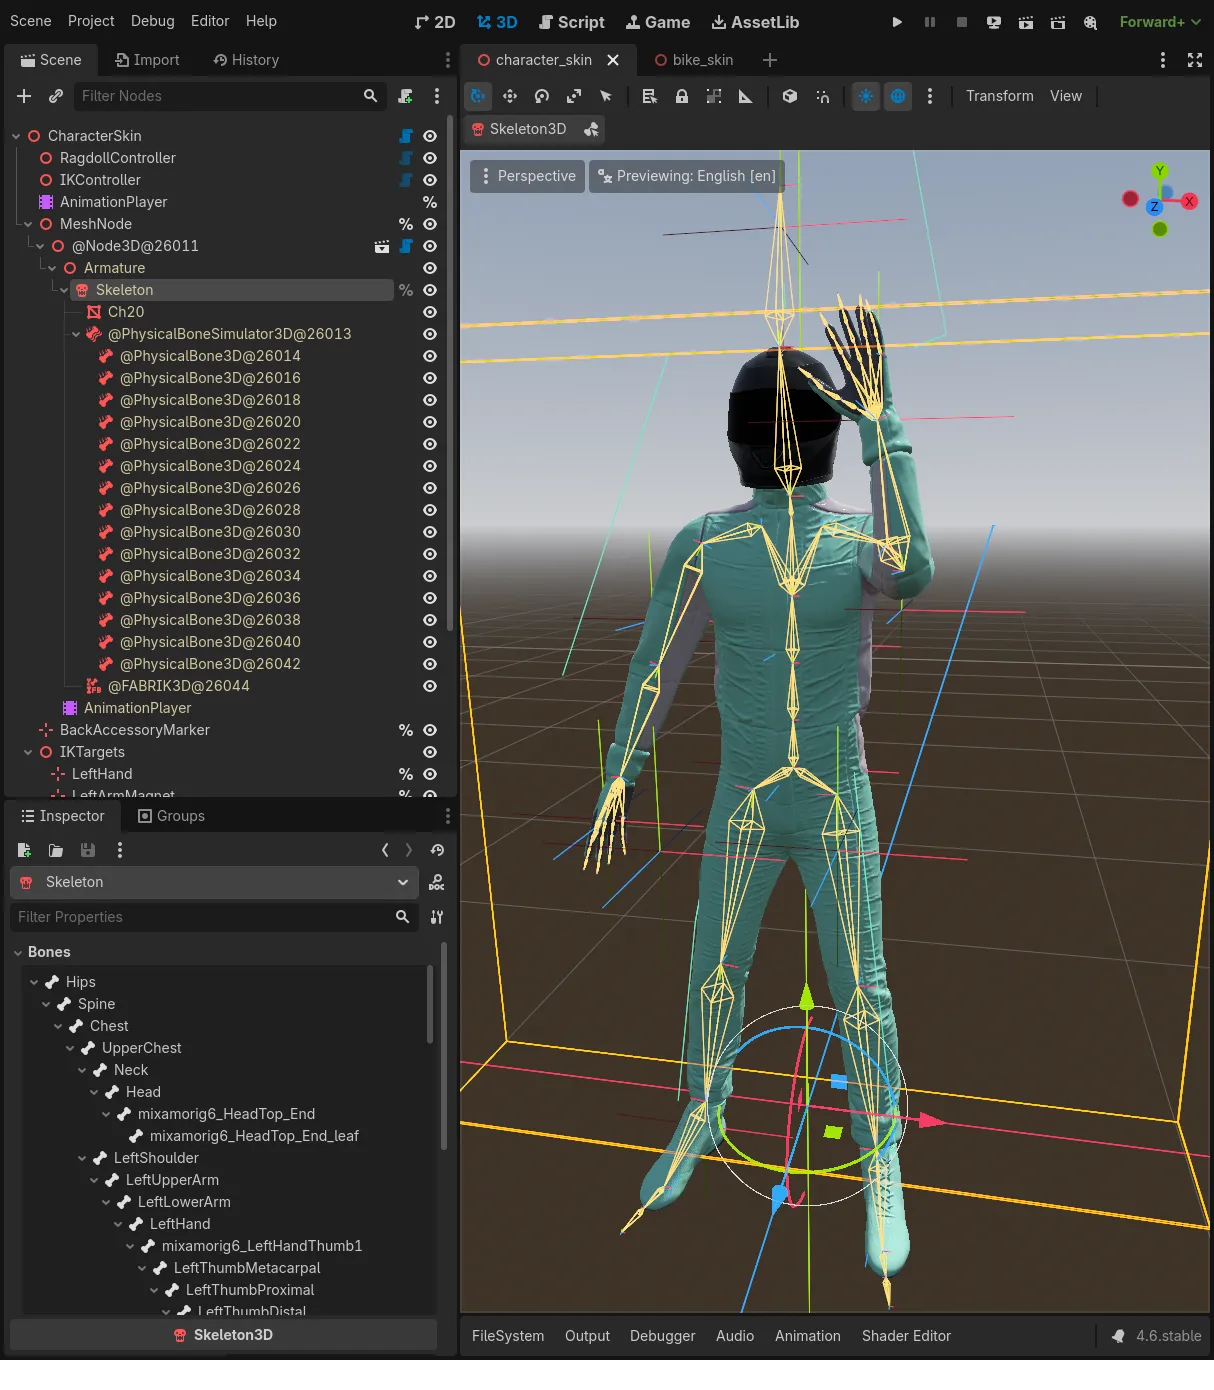Viewport: 1214px width, 1390px height.
Task: Collapse the MeshNode tree branch
Action: (28, 224)
